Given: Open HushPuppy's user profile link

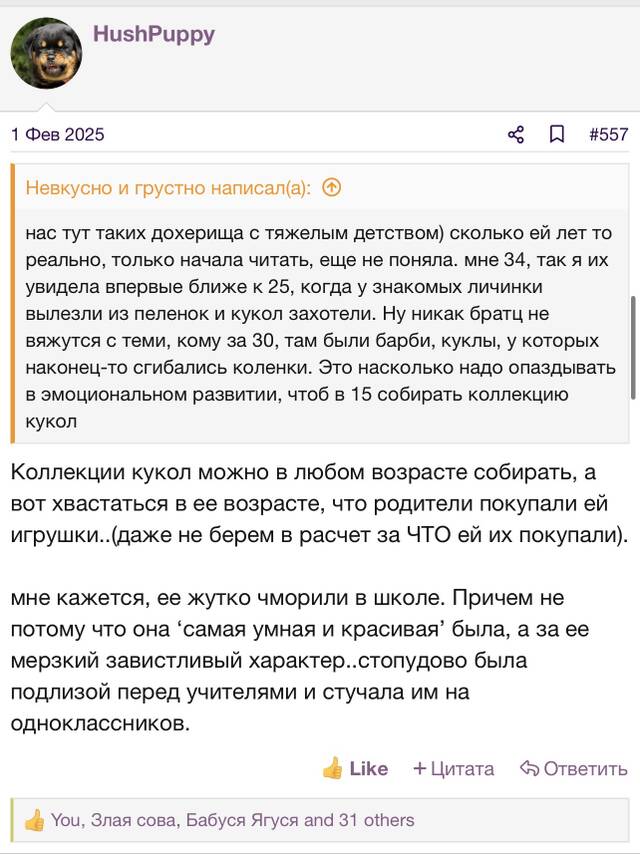Looking at the screenshot, I should click(x=154, y=34).
